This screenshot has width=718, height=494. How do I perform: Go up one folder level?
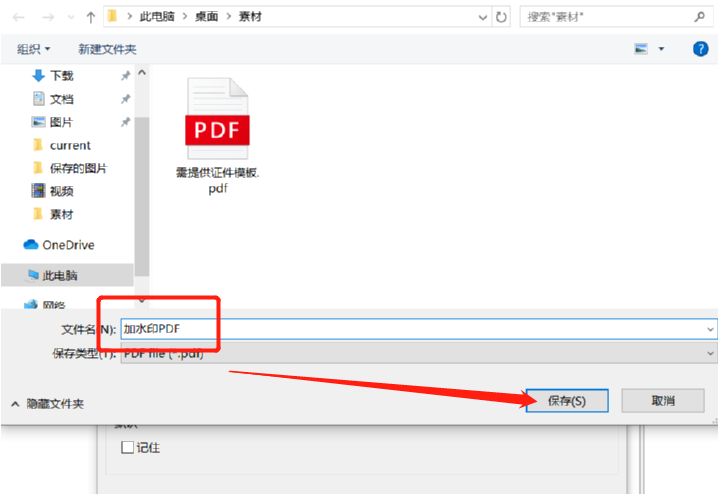coord(91,17)
